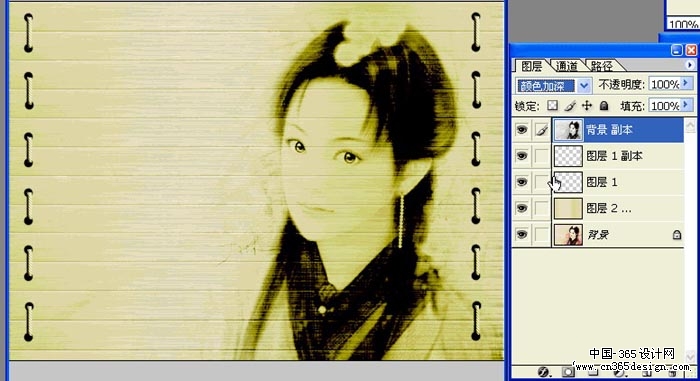Open the layers panel flyout menu arrow
This screenshot has width=700, height=381.
tap(690, 65)
